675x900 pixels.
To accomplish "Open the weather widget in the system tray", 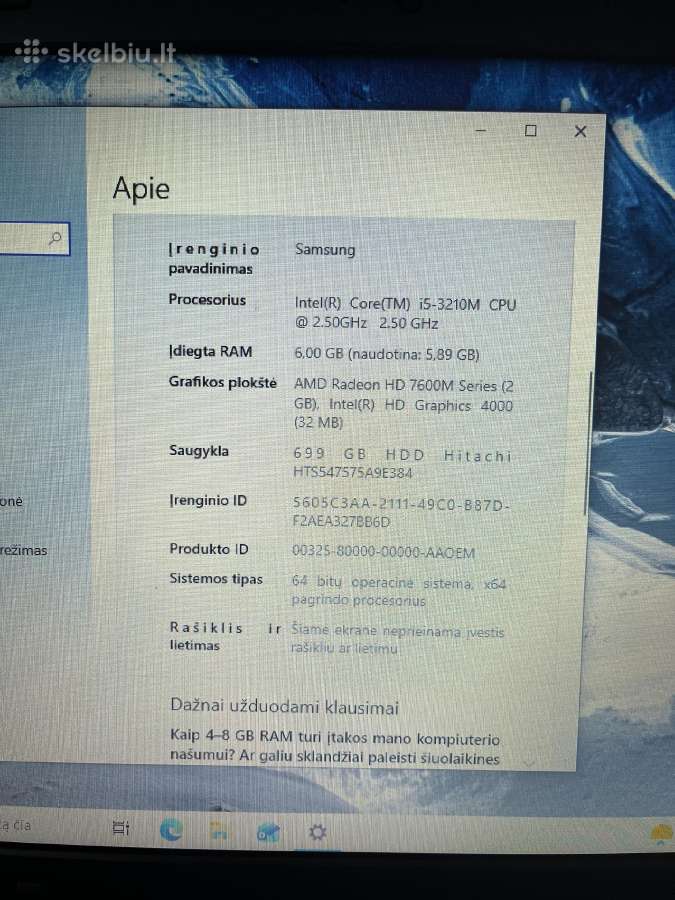I will tap(663, 833).
